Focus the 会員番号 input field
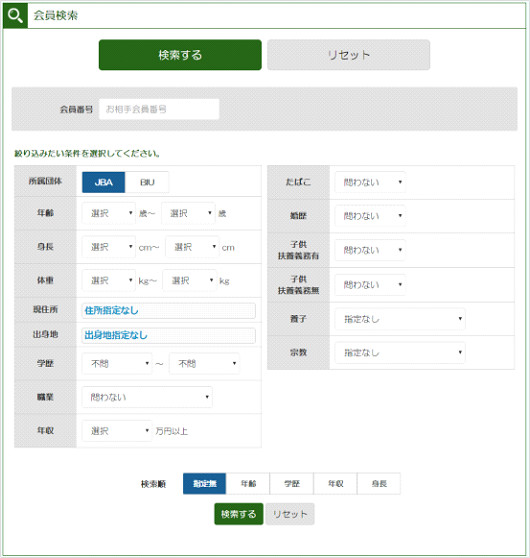This screenshot has height=558, width=530. coord(159,109)
